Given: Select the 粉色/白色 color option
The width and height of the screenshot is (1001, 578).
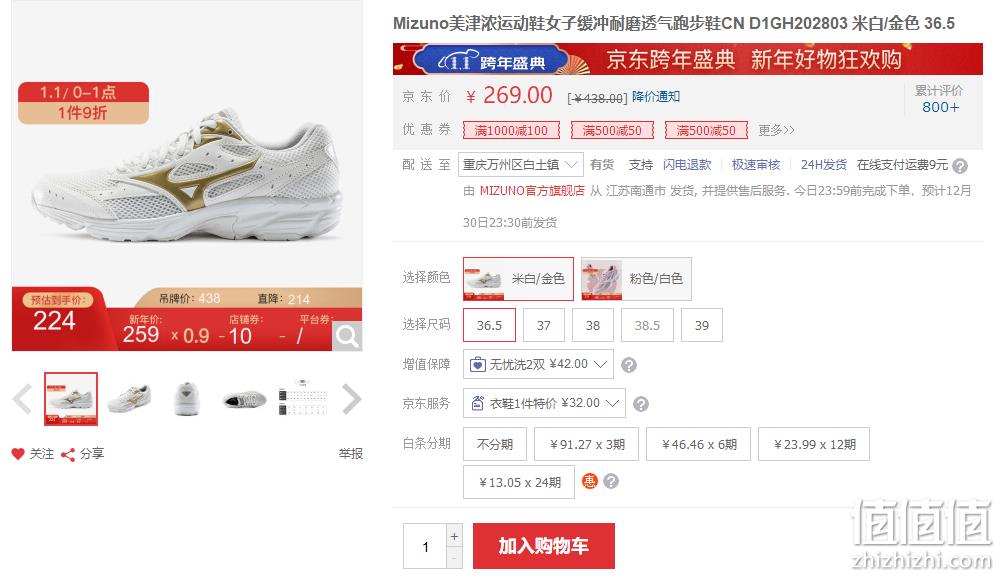Looking at the screenshot, I should click(636, 279).
